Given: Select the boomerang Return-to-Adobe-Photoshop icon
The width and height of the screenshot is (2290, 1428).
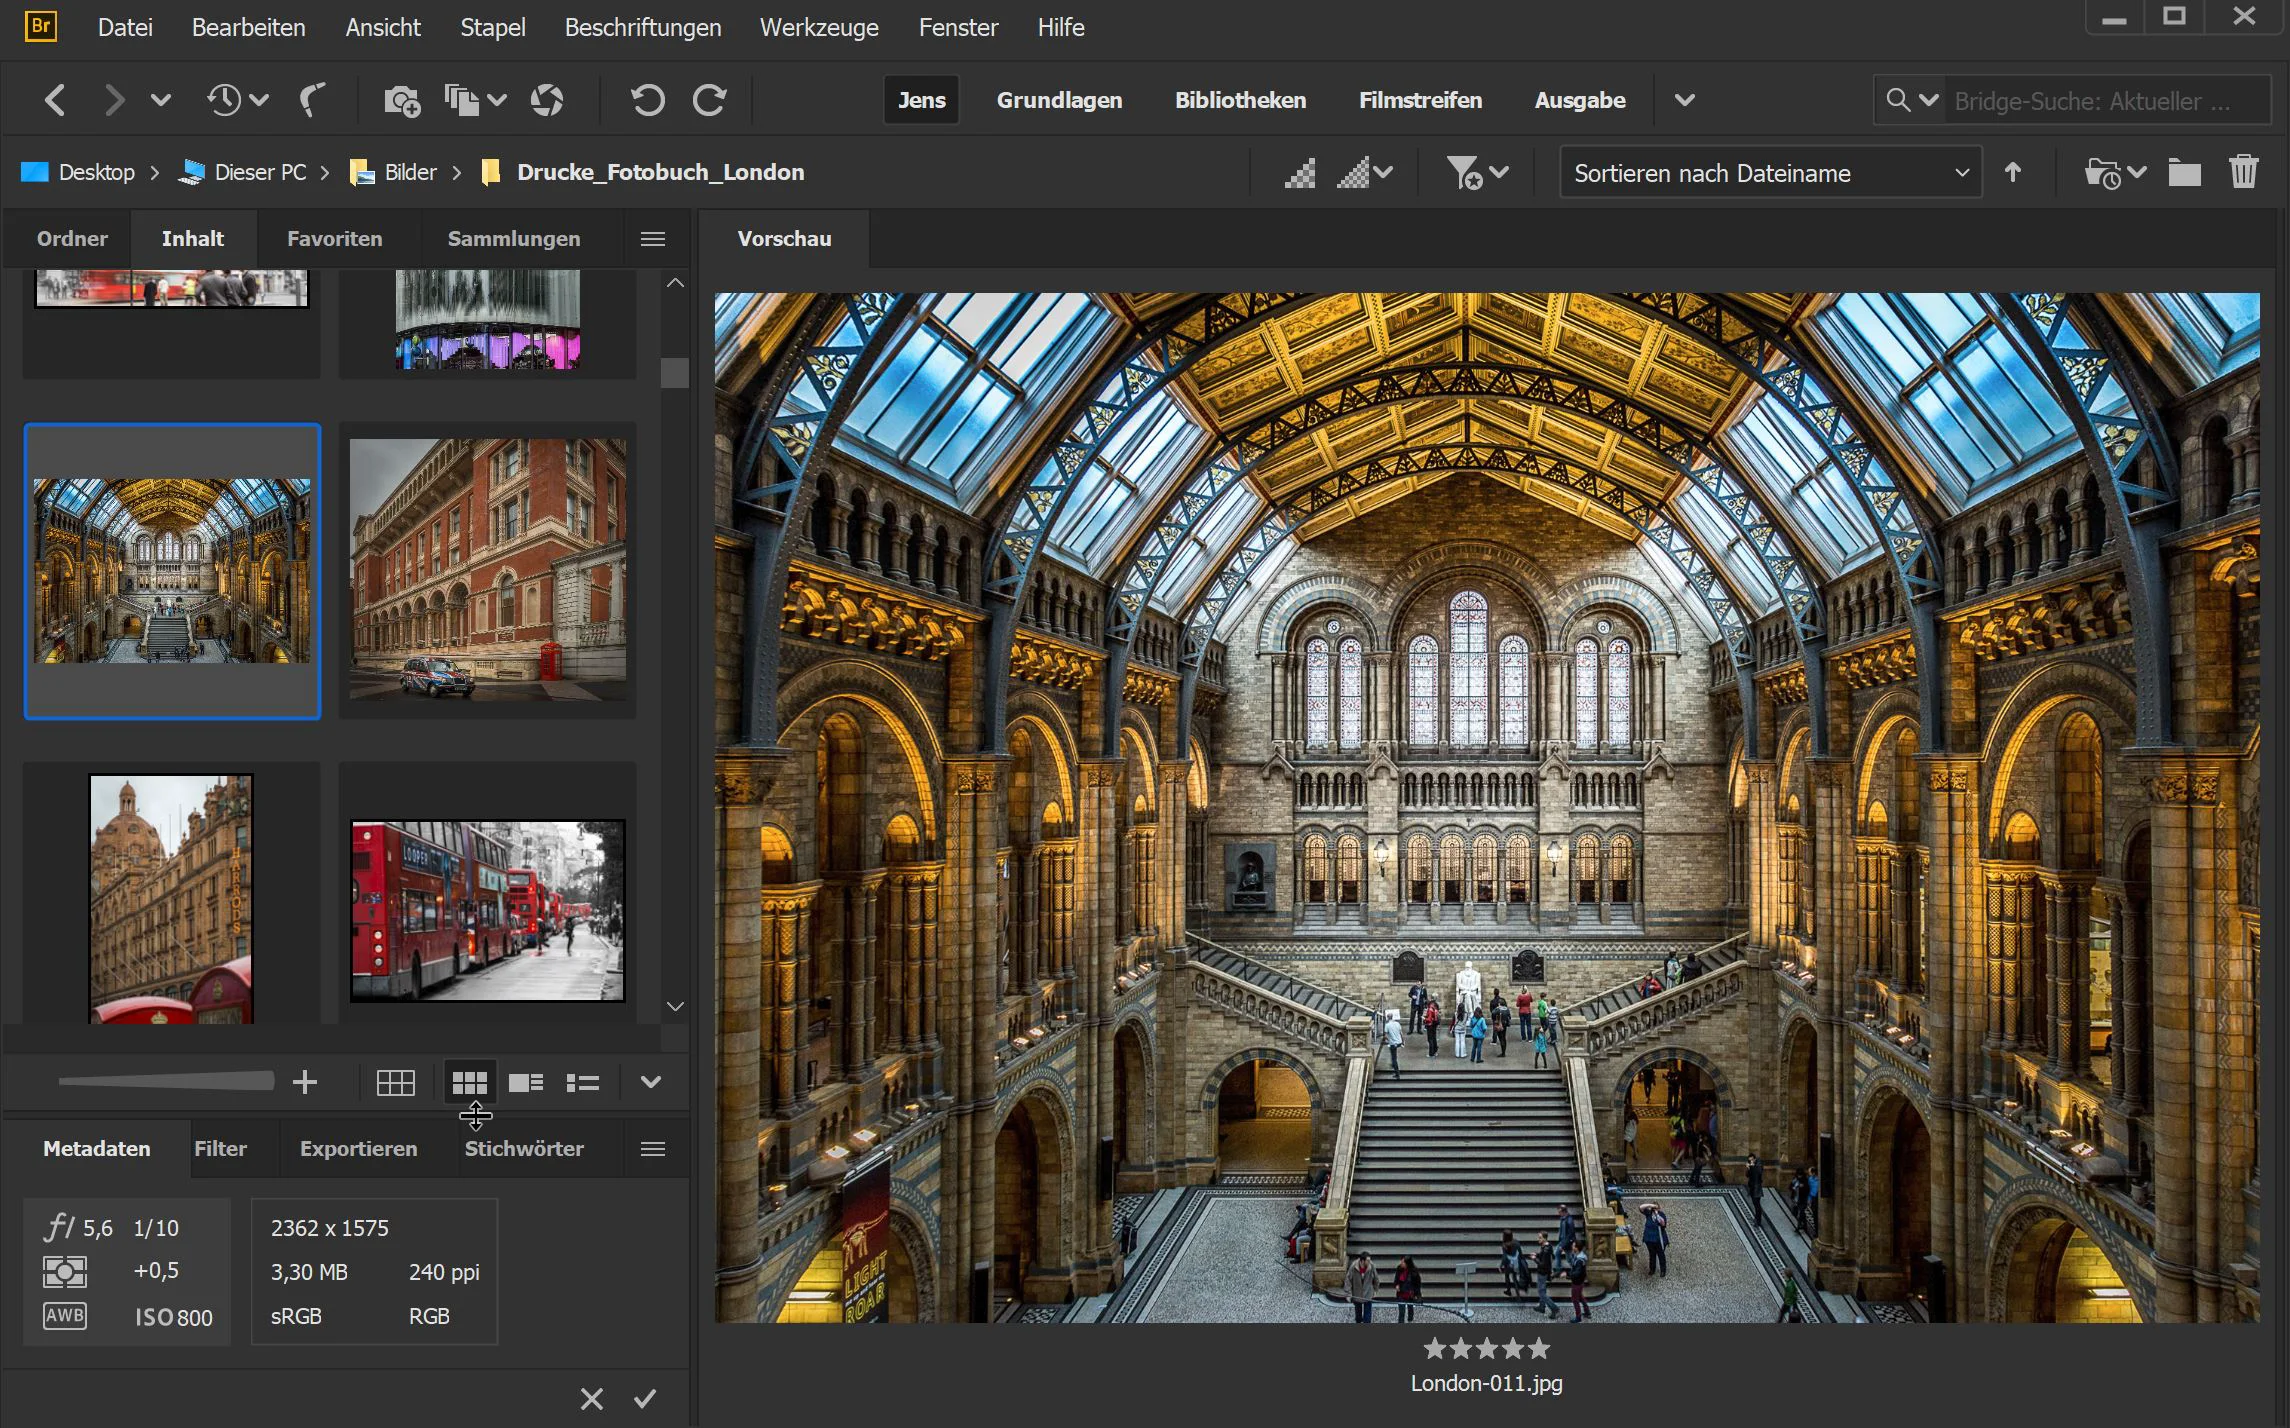Looking at the screenshot, I should [315, 99].
